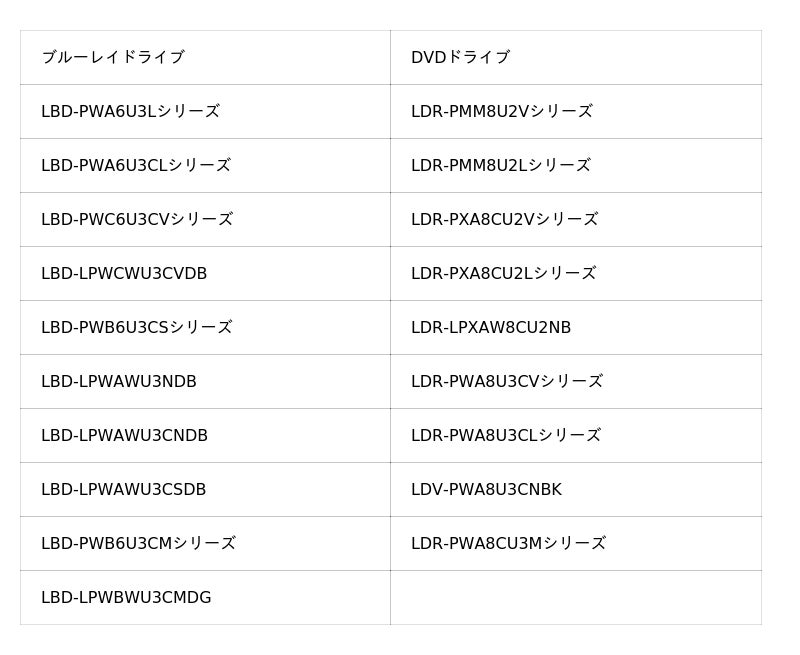Select LBD-PWA6U3Lシリーズ entry

[205, 111]
